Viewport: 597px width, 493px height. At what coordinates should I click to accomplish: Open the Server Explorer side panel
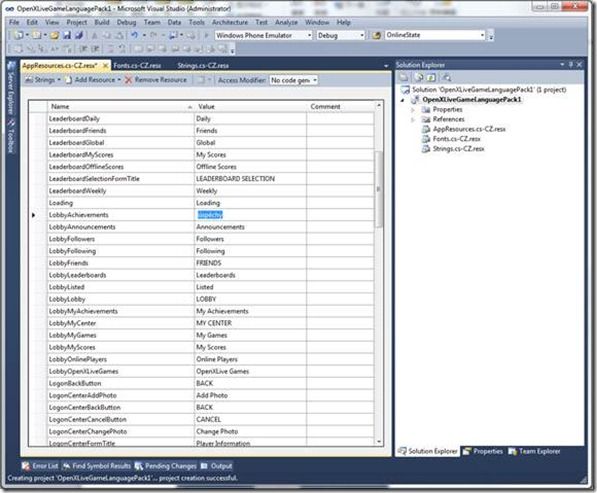(11, 88)
